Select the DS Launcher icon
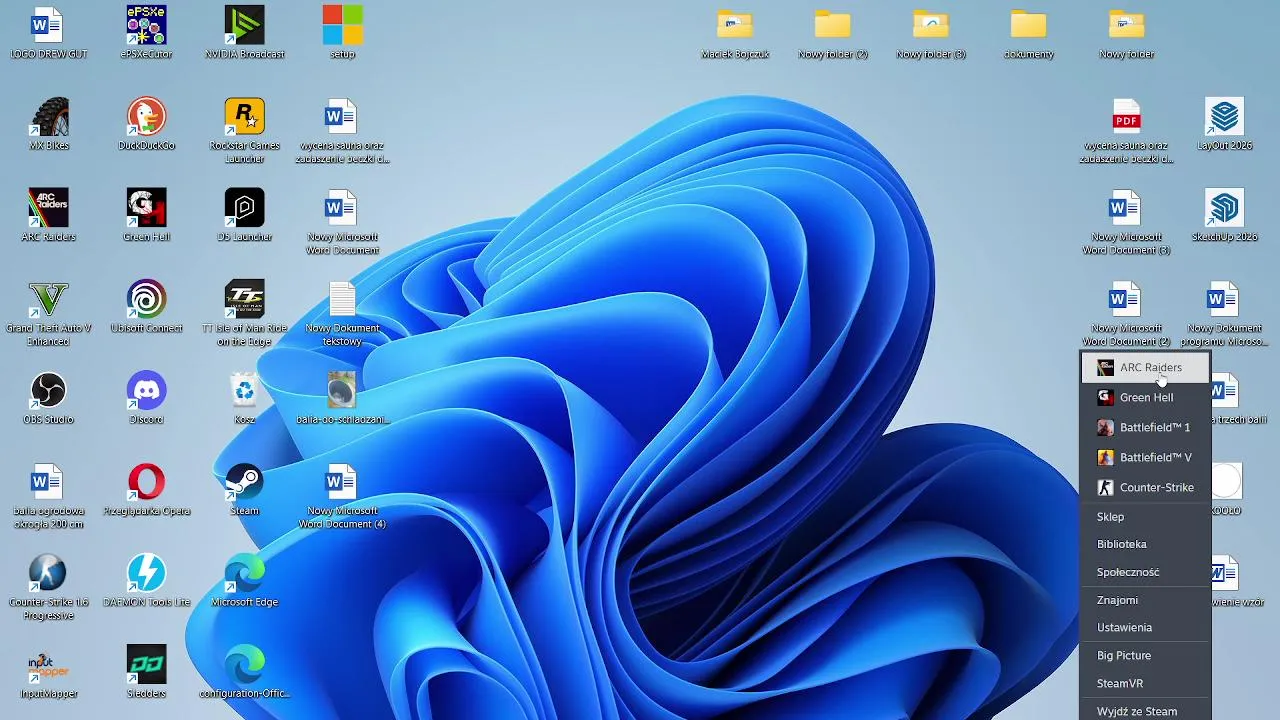This screenshot has height=720, width=1280. pyautogui.click(x=245, y=215)
